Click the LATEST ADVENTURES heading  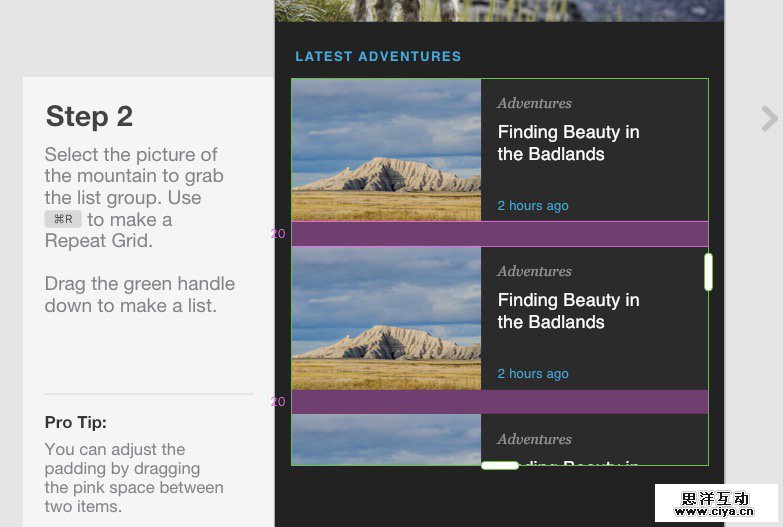(378, 57)
